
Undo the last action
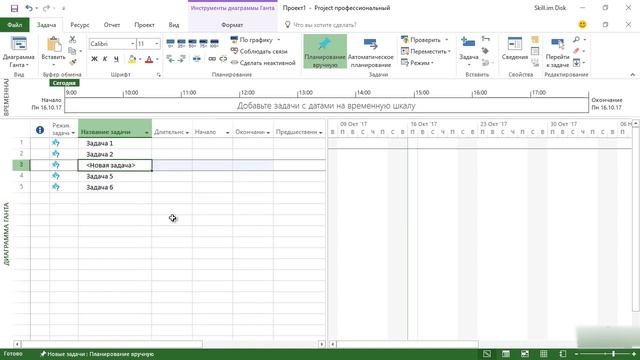pos(29,8)
